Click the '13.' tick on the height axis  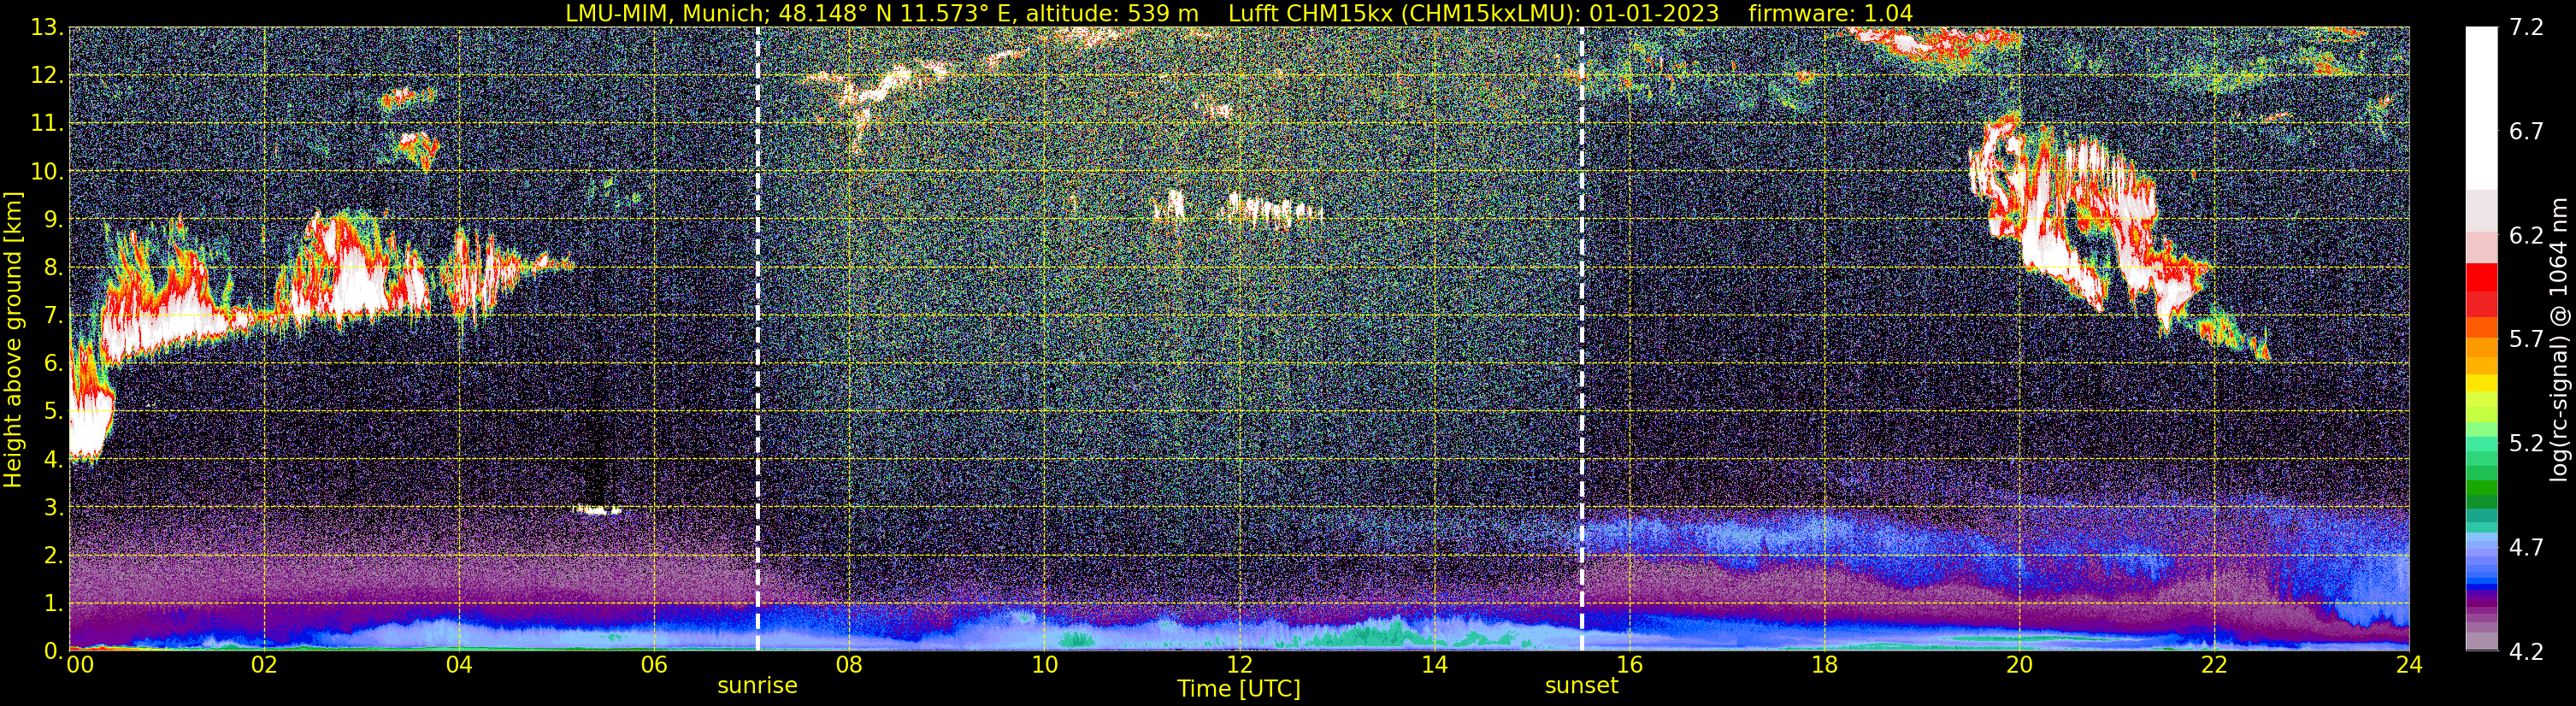point(47,28)
